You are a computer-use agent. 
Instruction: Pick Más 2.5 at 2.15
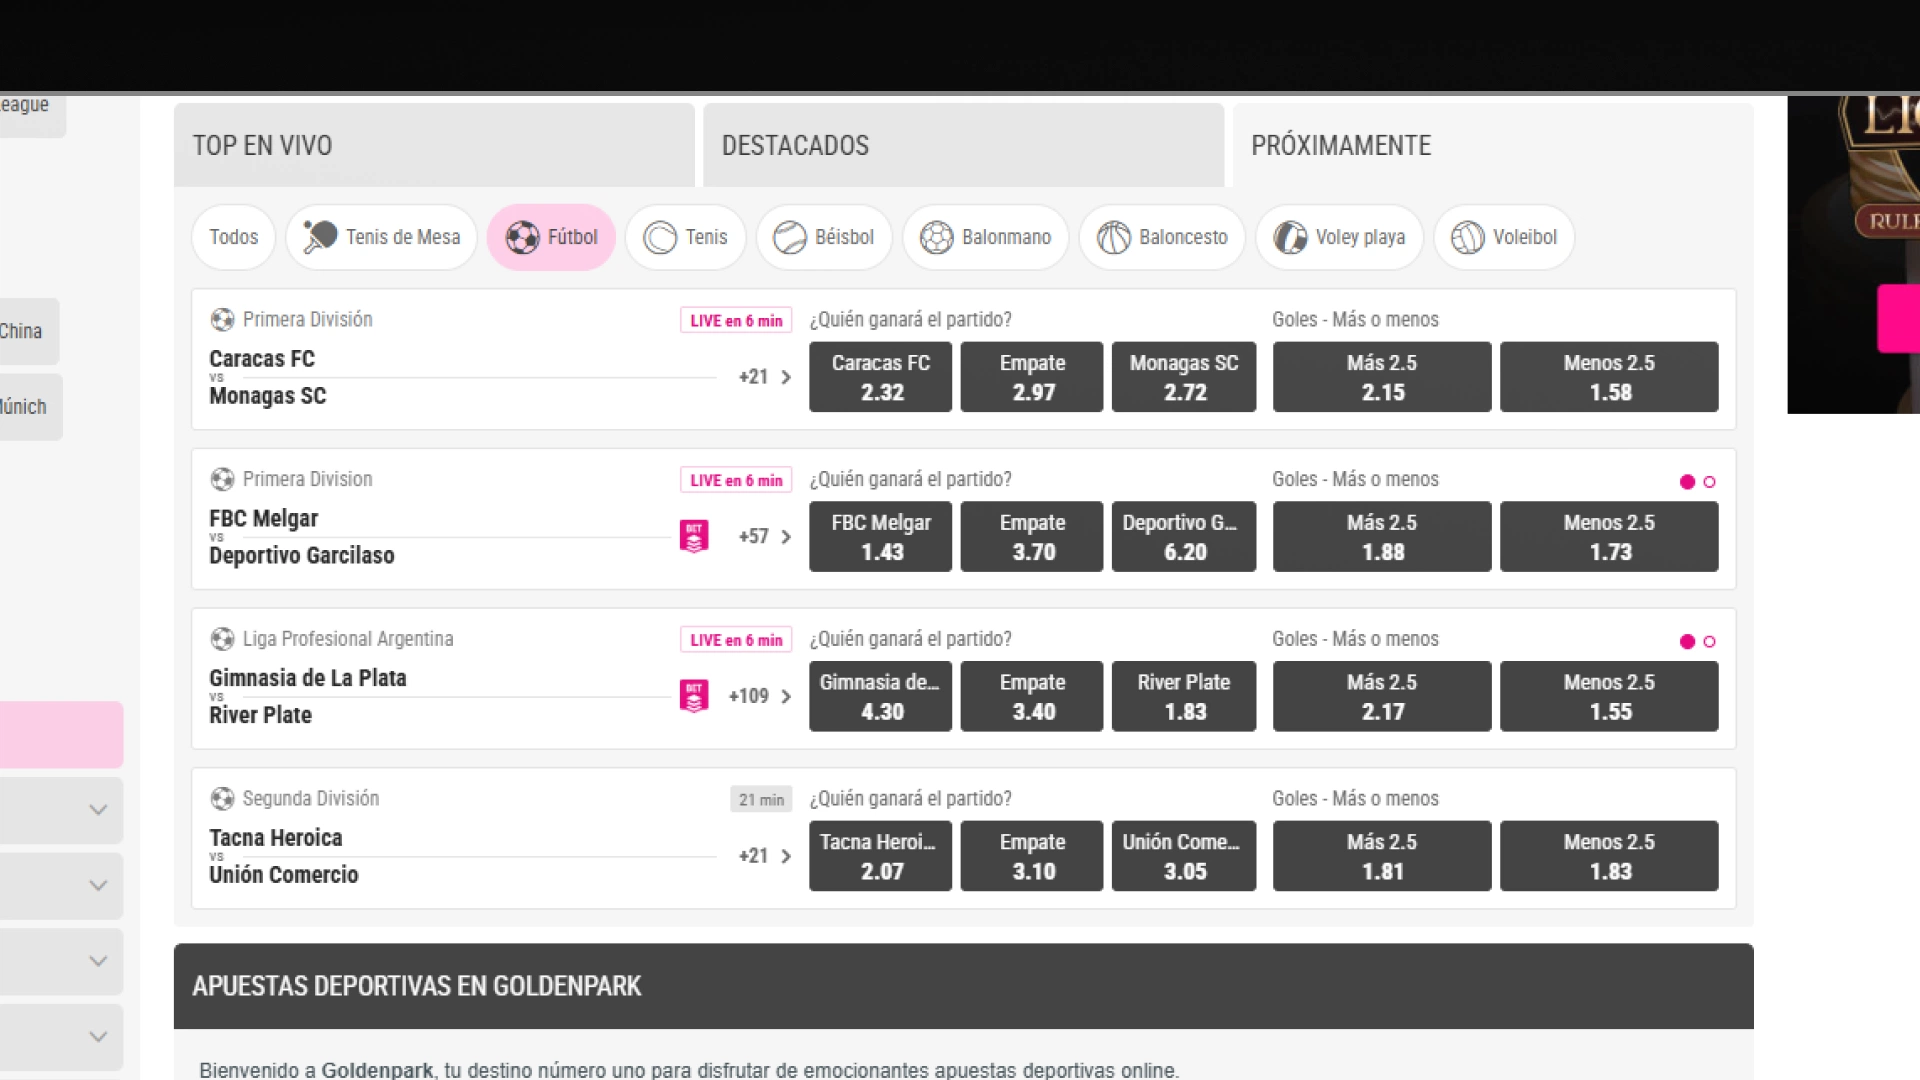click(x=1382, y=377)
